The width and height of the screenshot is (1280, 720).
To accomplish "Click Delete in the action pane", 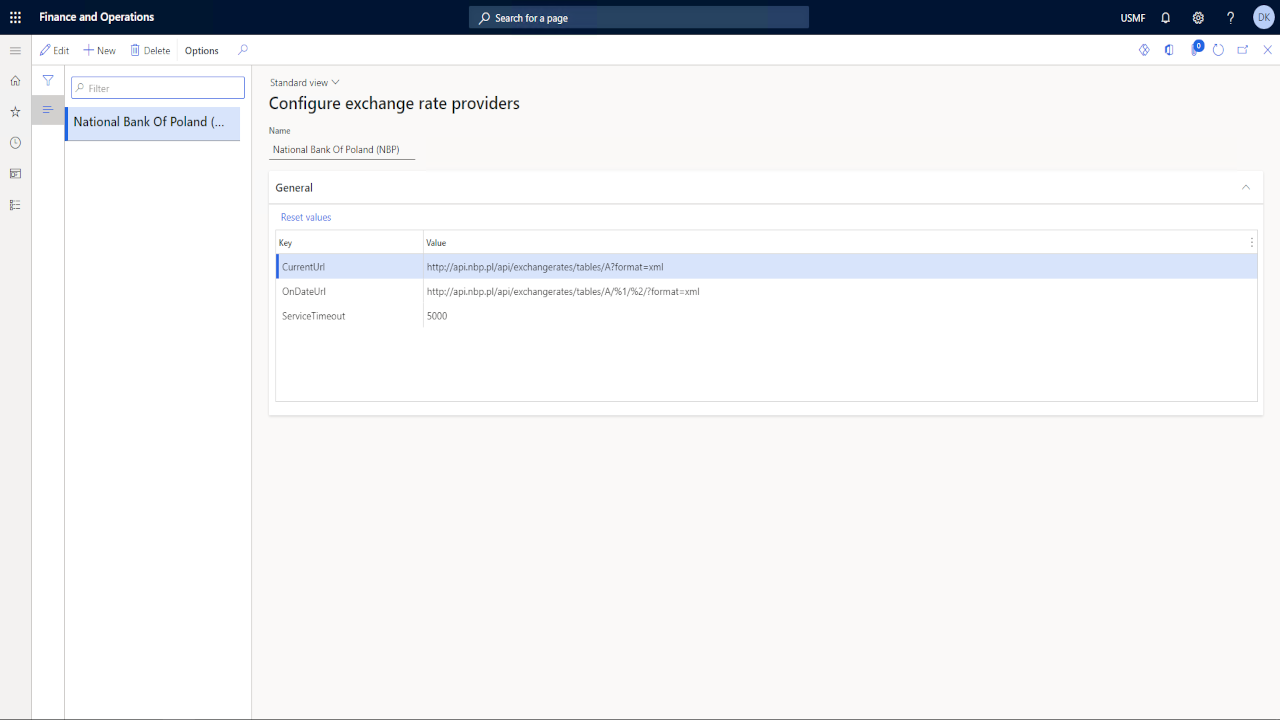I will [150, 50].
